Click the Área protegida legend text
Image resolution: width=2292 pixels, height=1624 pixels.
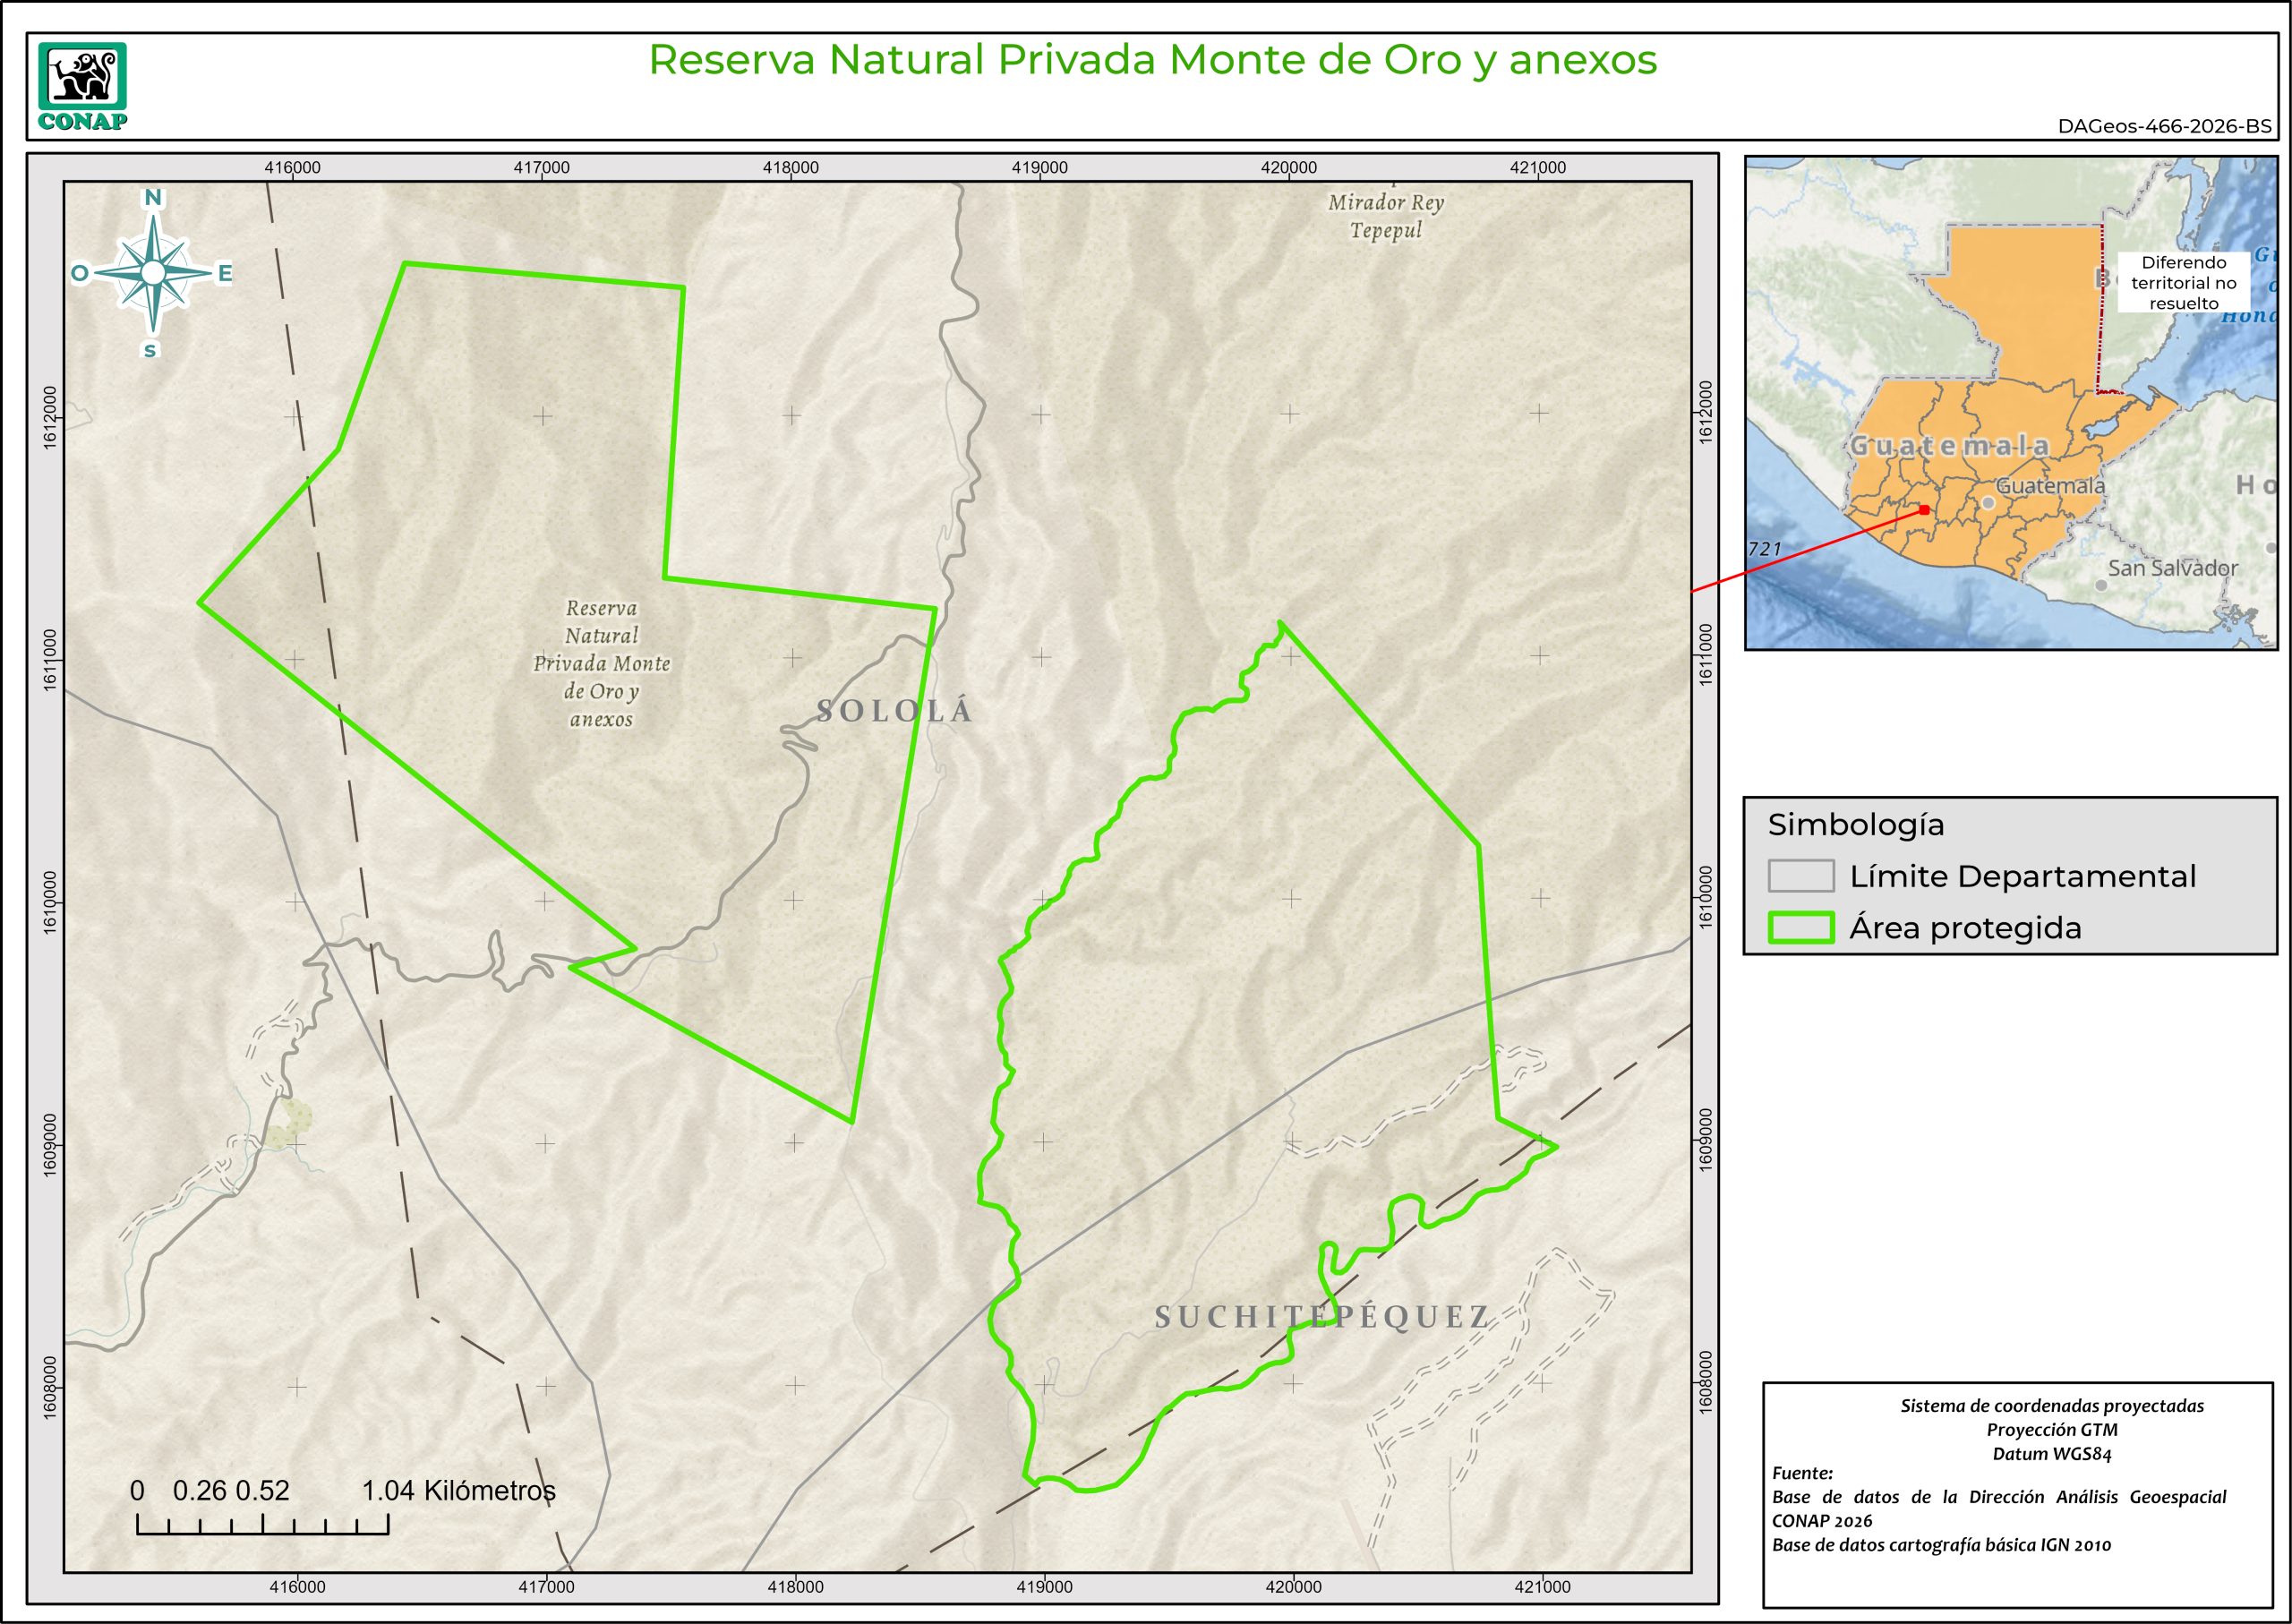[1965, 928]
